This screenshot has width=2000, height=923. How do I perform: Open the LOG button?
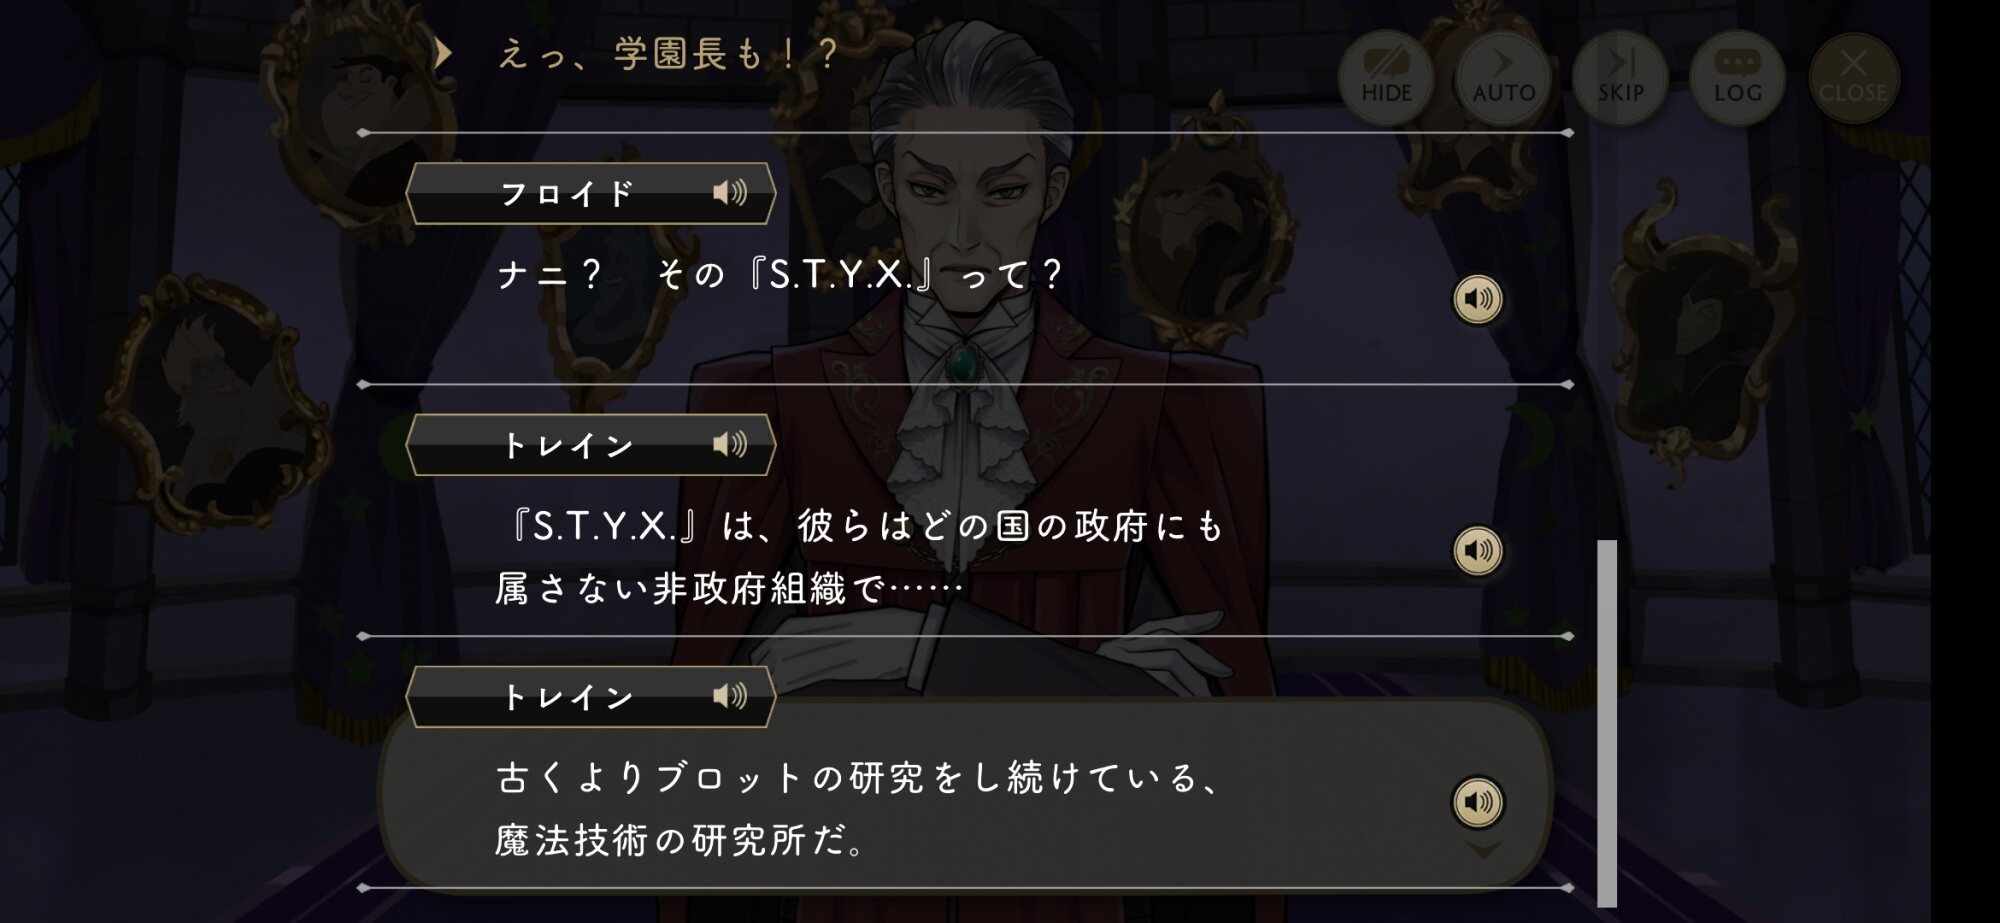pos(1737,78)
